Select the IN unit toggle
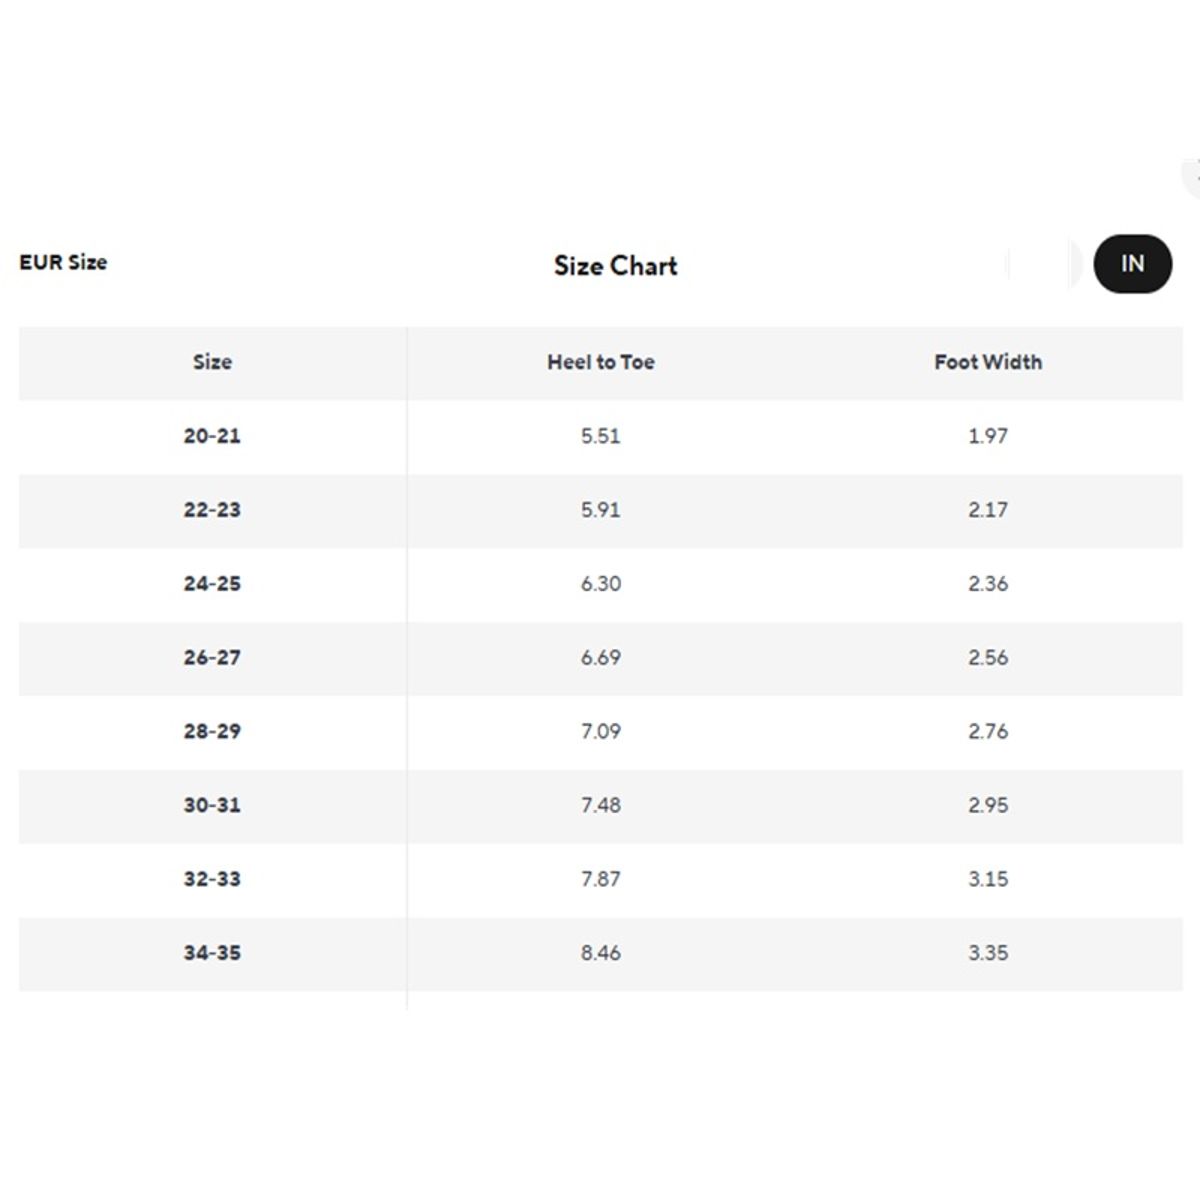The height and width of the screenshot is (1200, 1200). (x=1132, y=264)
